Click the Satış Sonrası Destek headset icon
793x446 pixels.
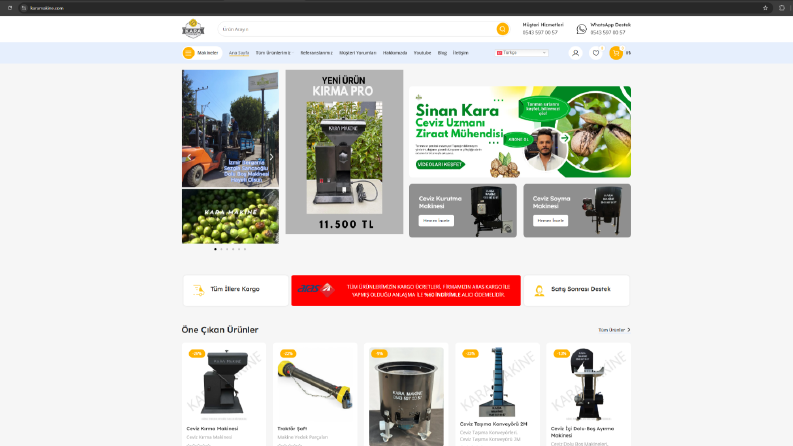[x=539, y=290]
